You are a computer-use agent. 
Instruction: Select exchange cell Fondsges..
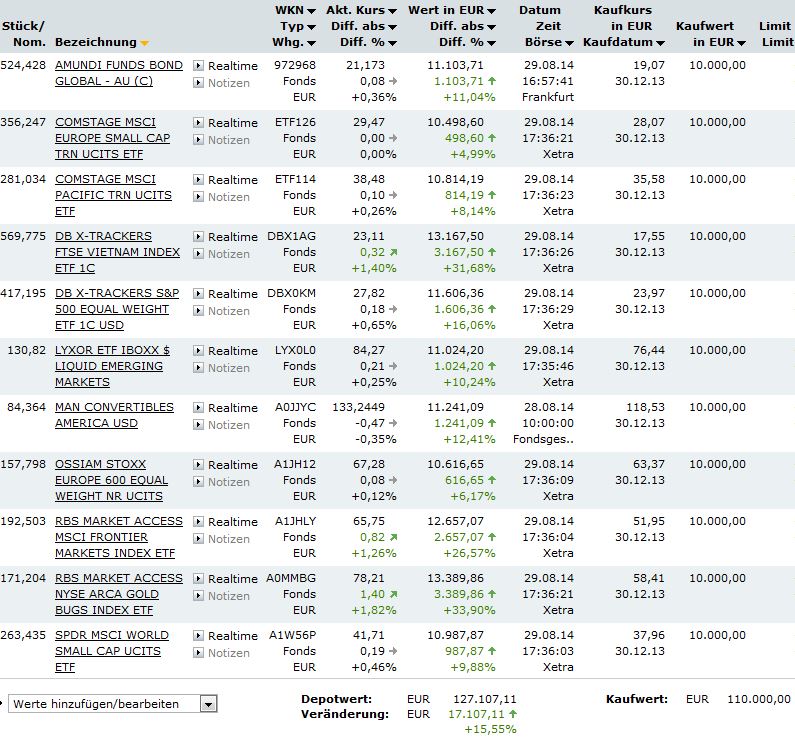point(543,439)
